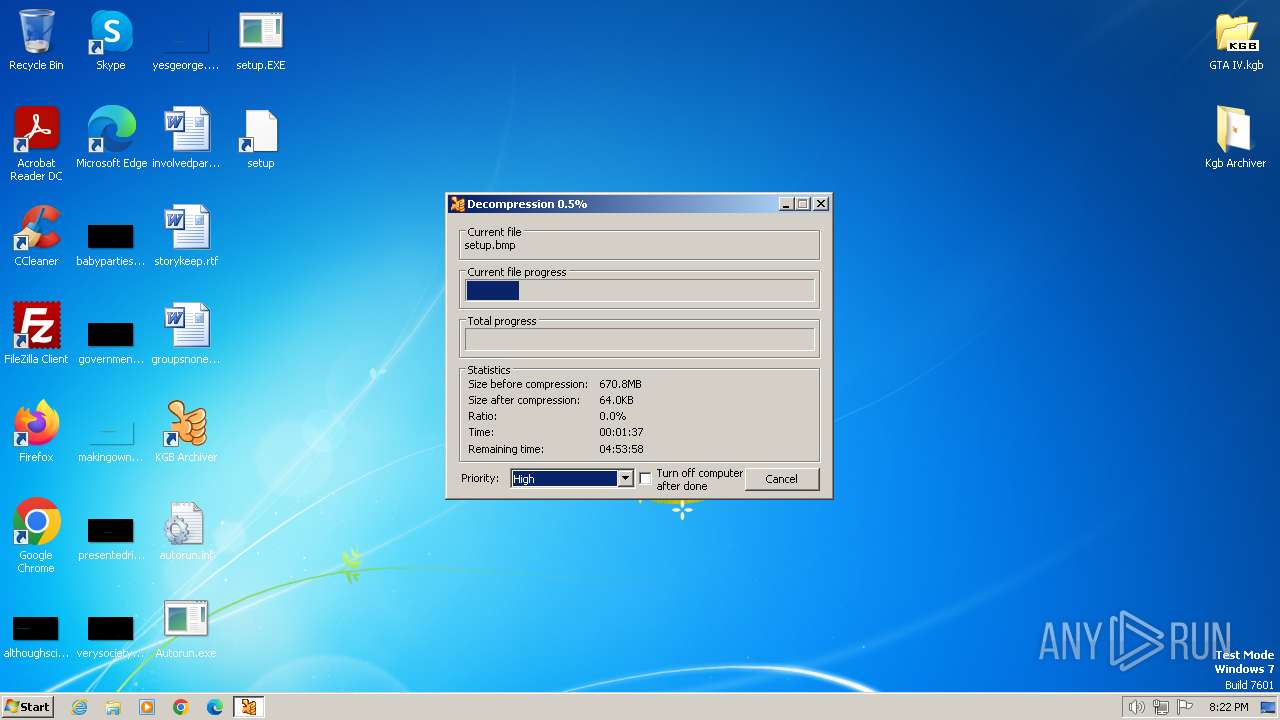Open the Windows Start menu
This screenshot has height=720, width=1280.
point(27,707)
